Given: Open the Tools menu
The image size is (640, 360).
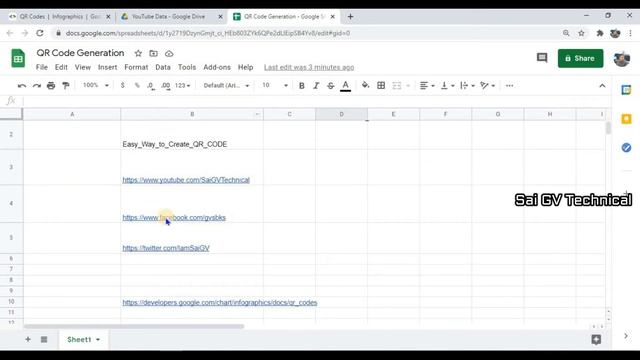Looking at the screenshot, I should (187, 67).
